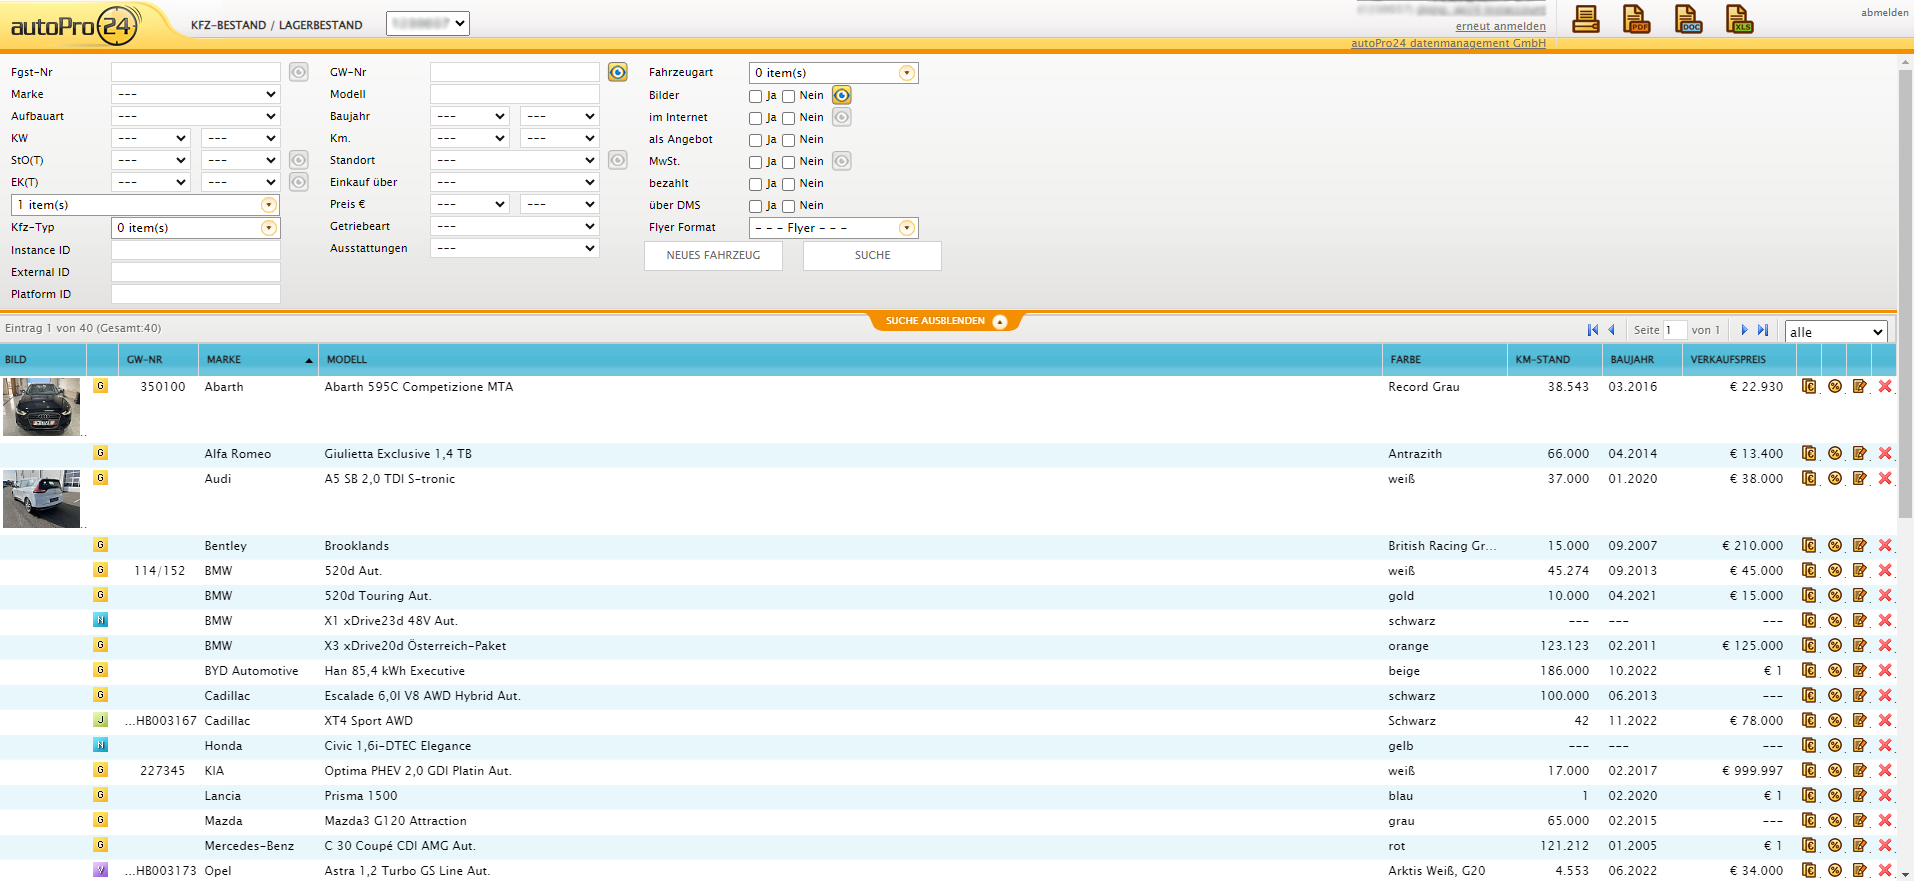The image size is (1914, 881).
Task: Click the Modell input field
Action: (515, 94)
